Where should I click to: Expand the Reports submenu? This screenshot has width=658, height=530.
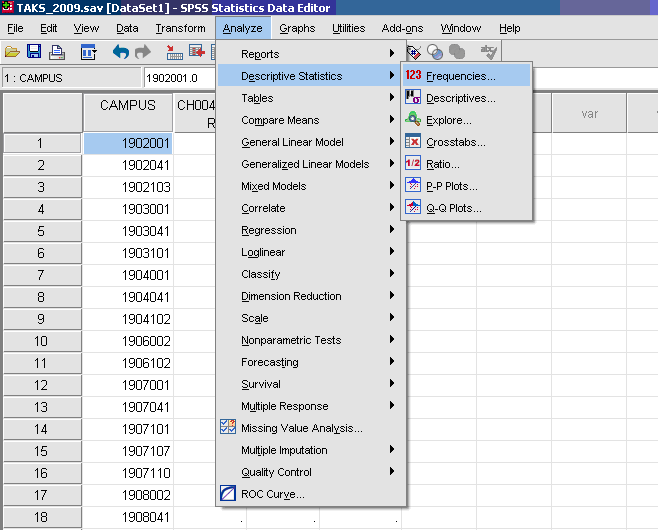pyautogui.click(x=311, y=54)
